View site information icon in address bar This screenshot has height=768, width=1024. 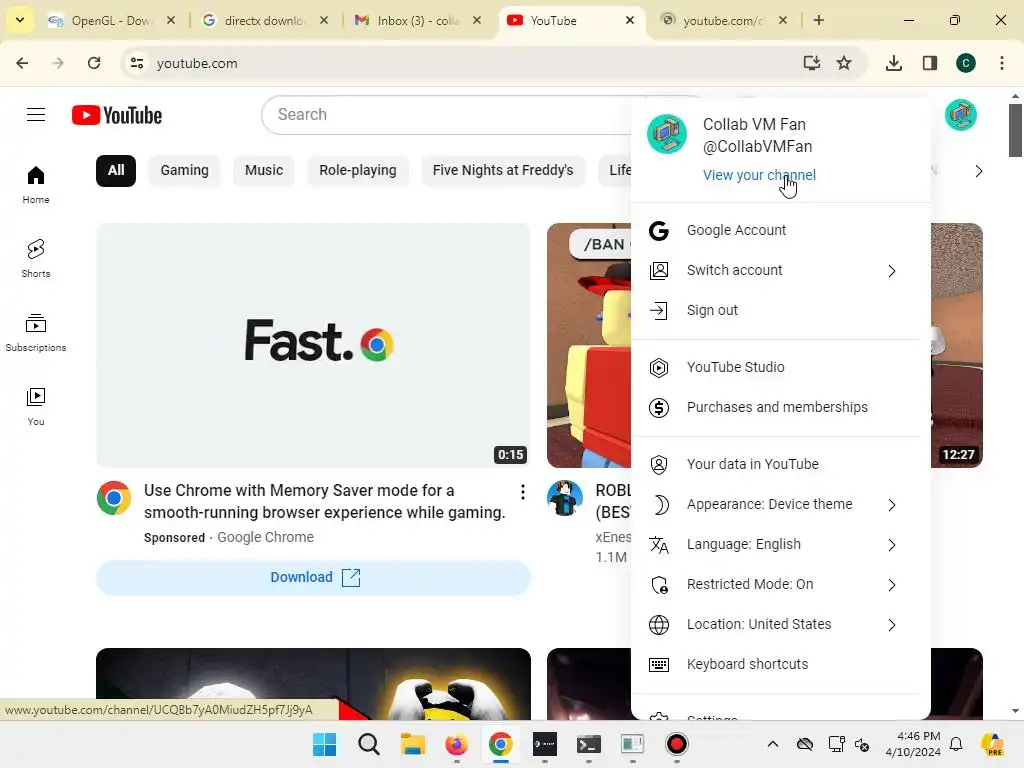coord(136,63)
